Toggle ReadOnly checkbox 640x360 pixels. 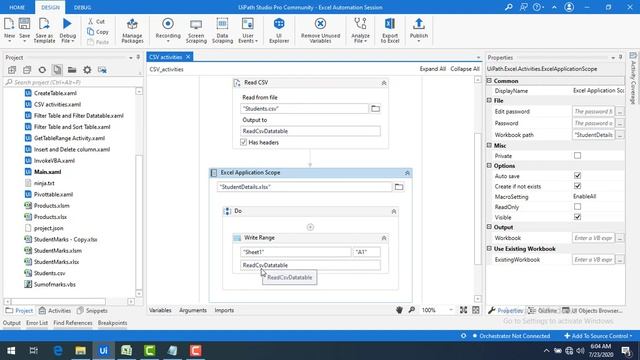577,207
